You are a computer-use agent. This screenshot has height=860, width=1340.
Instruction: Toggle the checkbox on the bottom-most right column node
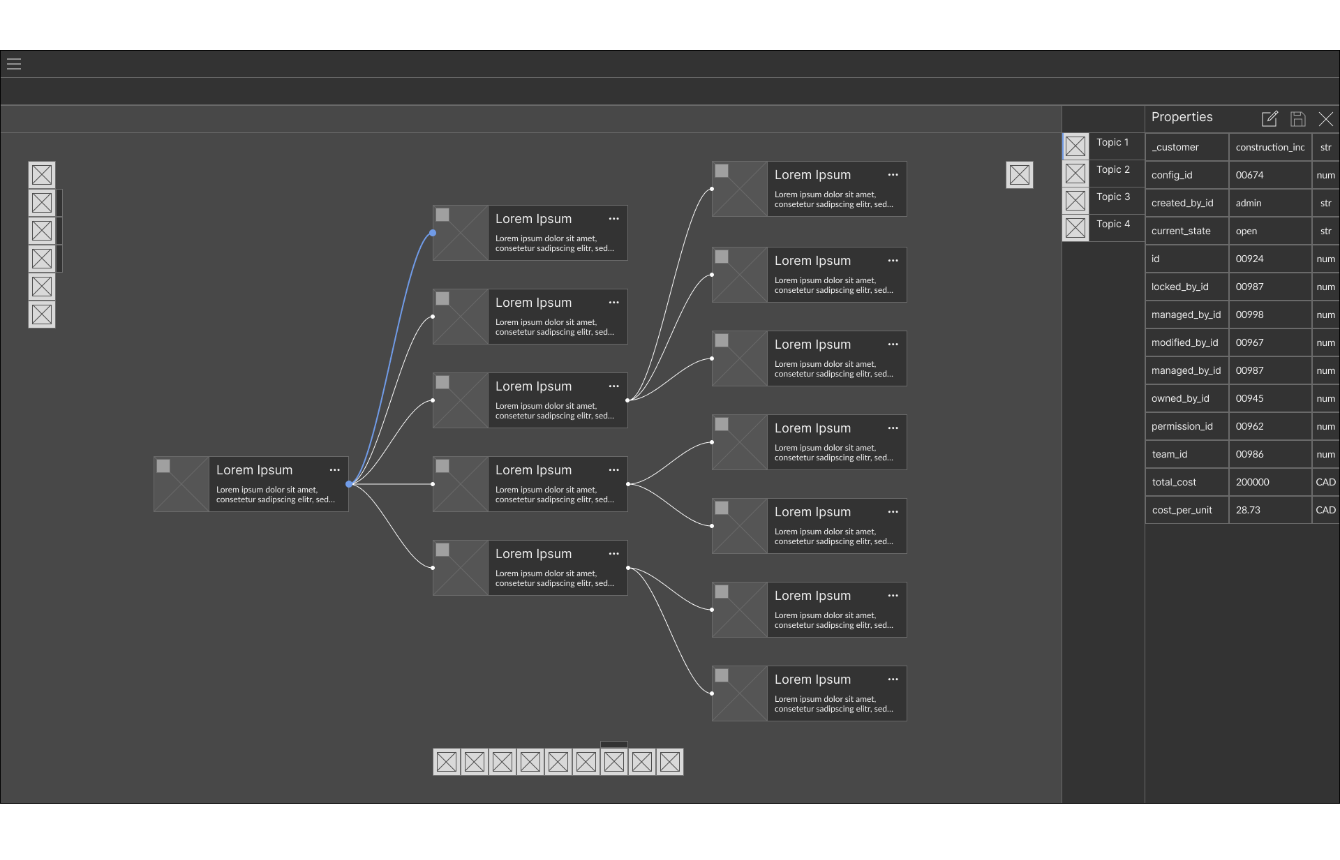coord(721,676)
